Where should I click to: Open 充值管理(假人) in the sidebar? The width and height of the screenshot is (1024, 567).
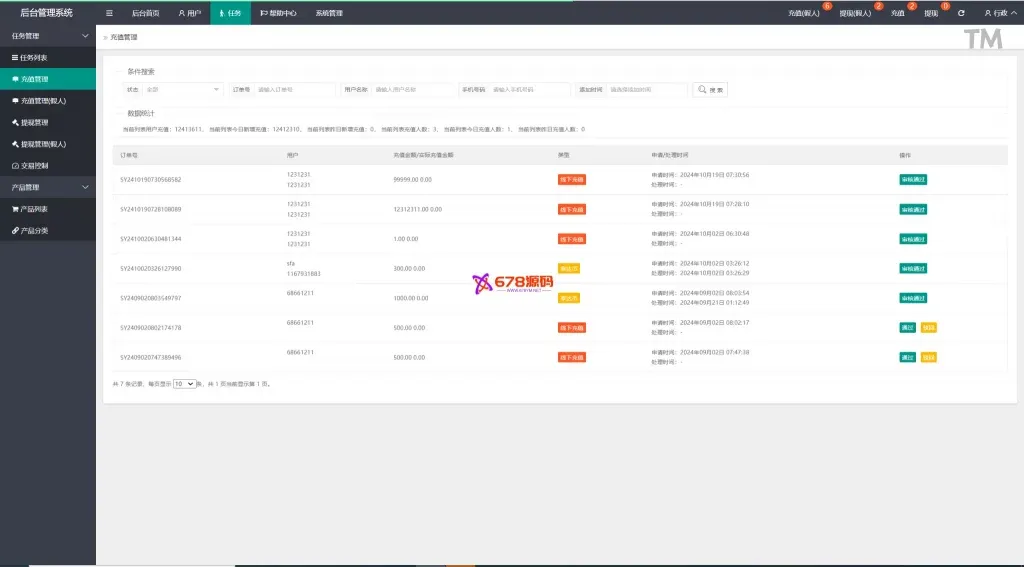pyautogui.click(x=42, y=101)
